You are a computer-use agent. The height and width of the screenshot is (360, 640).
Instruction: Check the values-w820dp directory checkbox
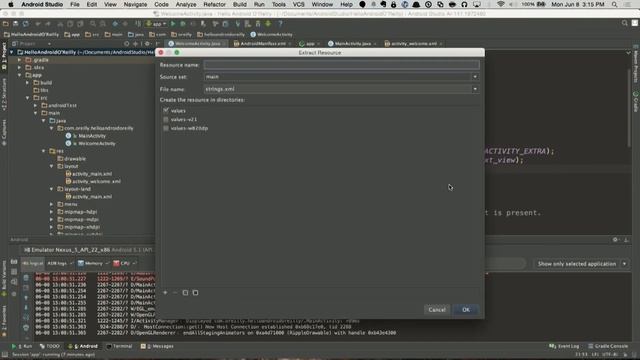point(166,128)
